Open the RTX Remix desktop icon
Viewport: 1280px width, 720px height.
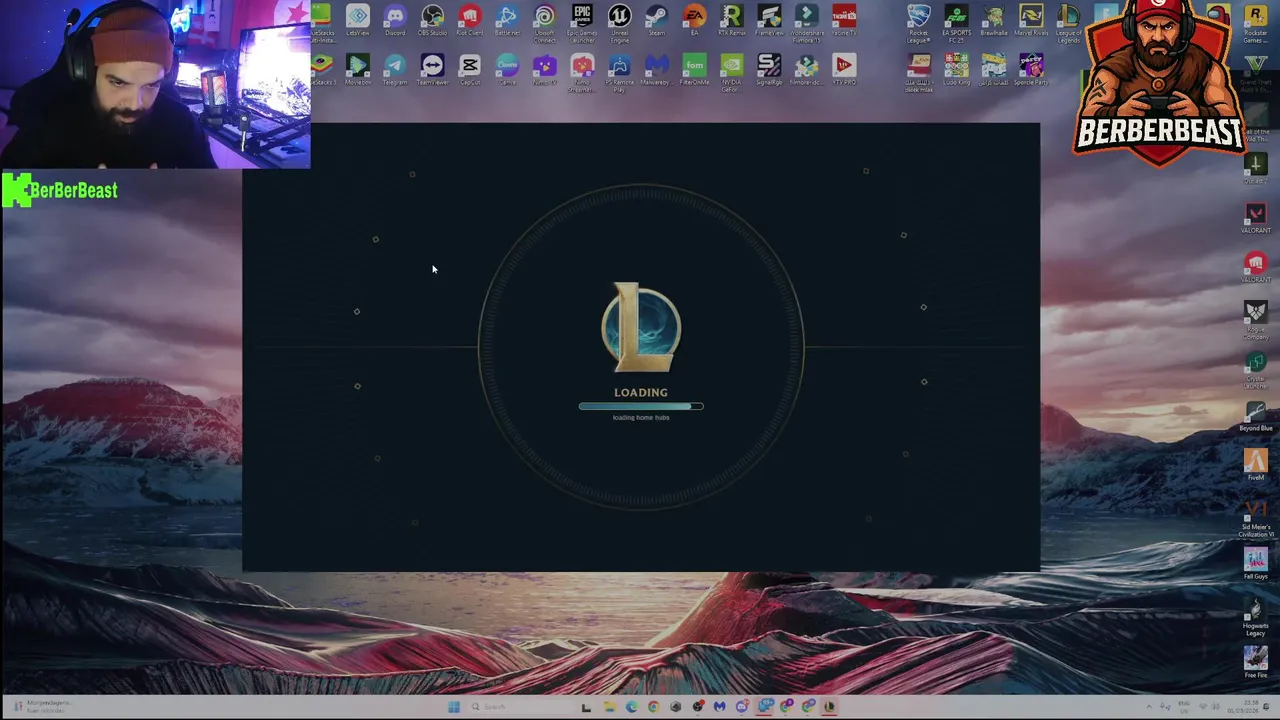click(731, 20)
